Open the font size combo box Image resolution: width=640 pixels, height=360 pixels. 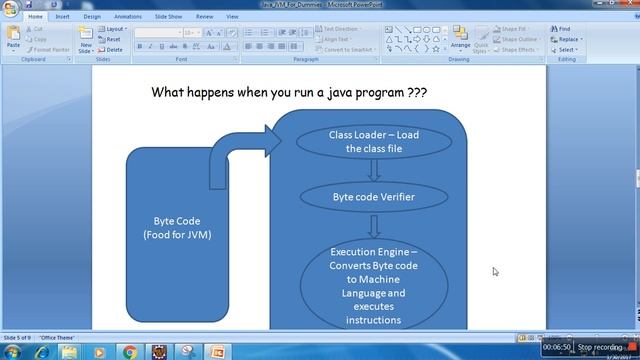192,33
